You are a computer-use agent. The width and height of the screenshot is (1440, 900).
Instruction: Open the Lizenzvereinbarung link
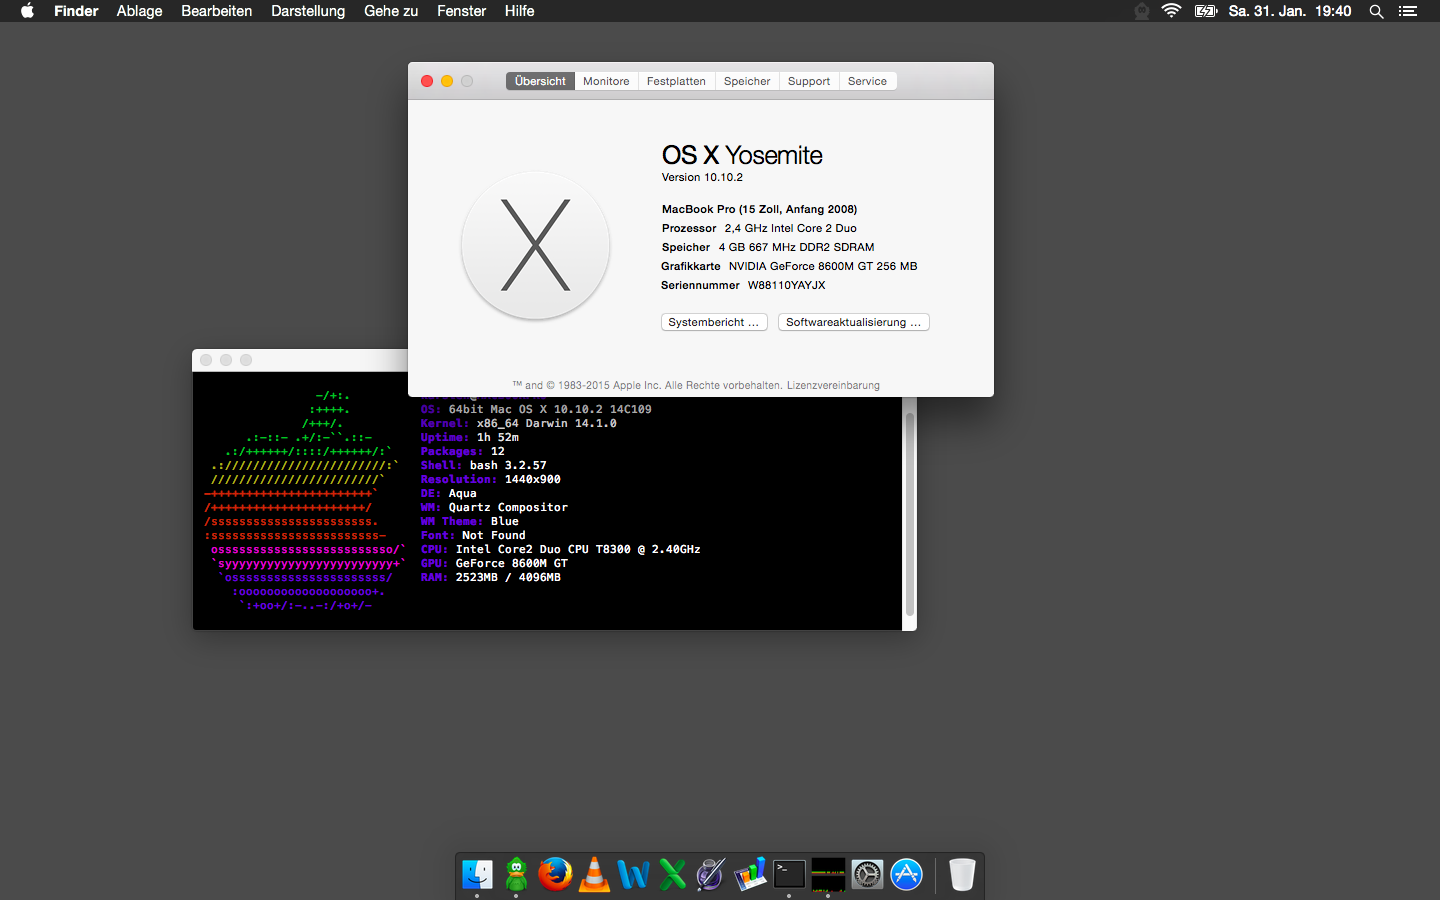tap(833, 385)
